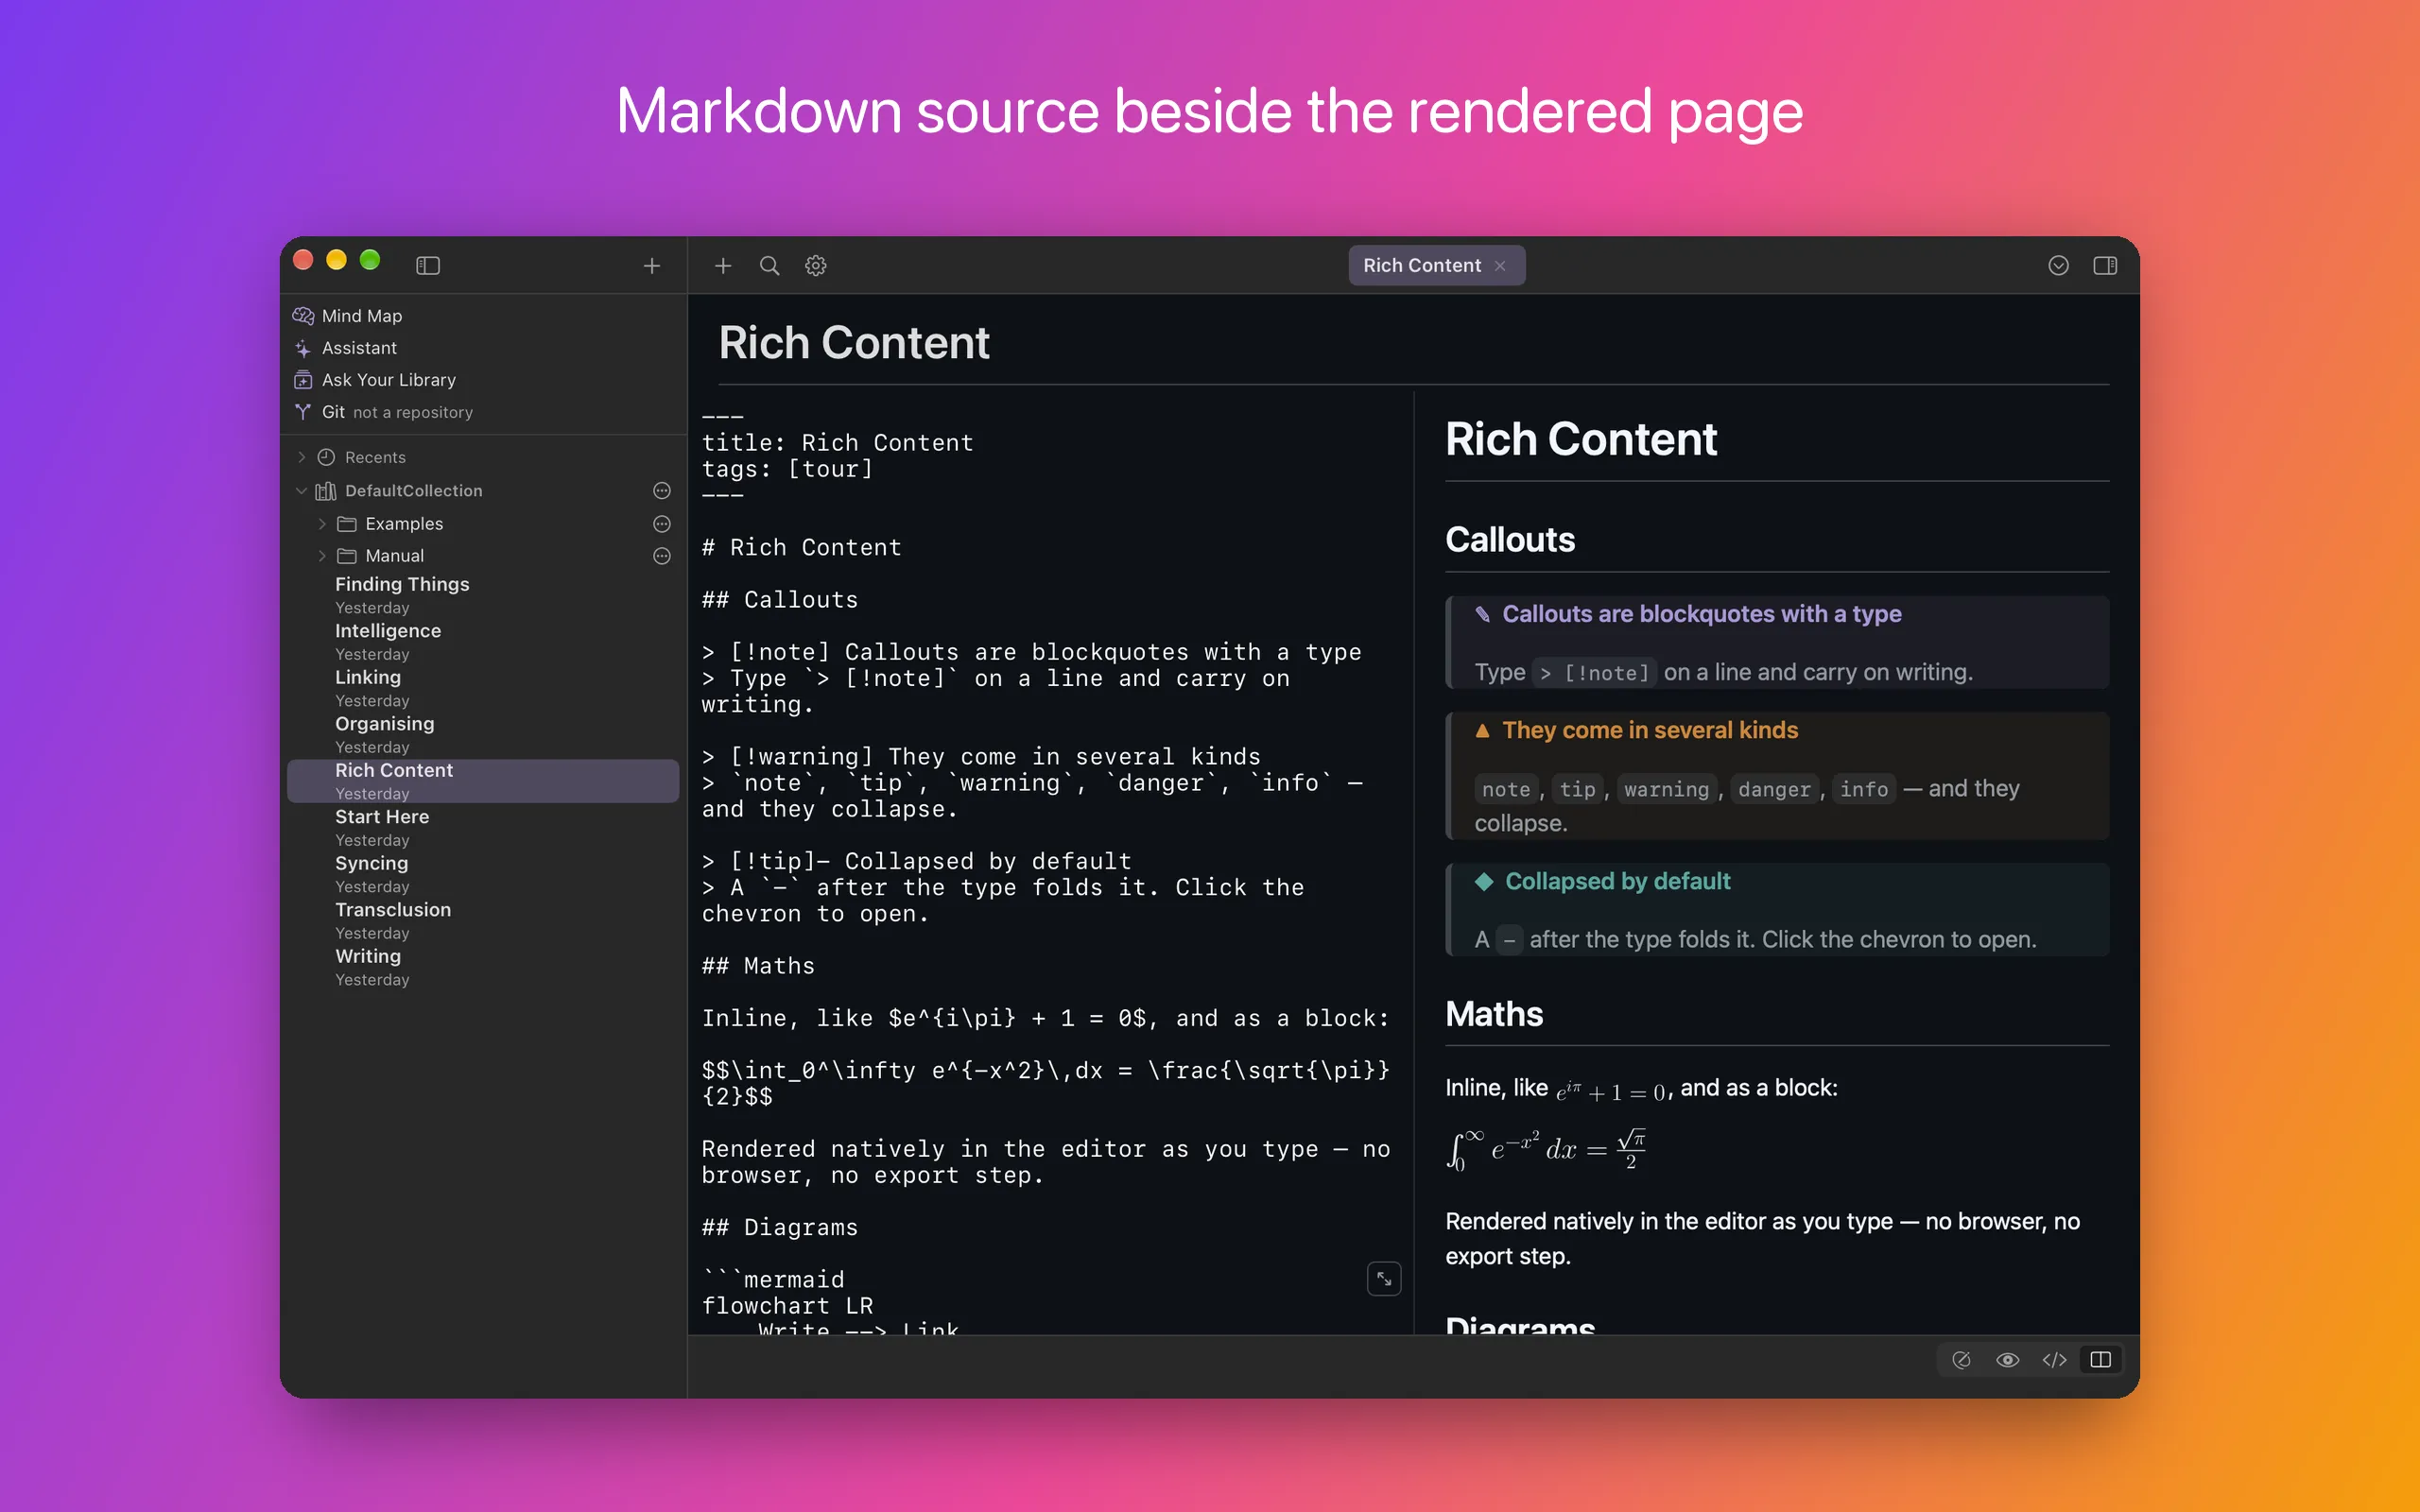The width and height of the screenshot is (2420, 1512).
Task: Open the more menu for Examples folder
Action: click(662, 523)
